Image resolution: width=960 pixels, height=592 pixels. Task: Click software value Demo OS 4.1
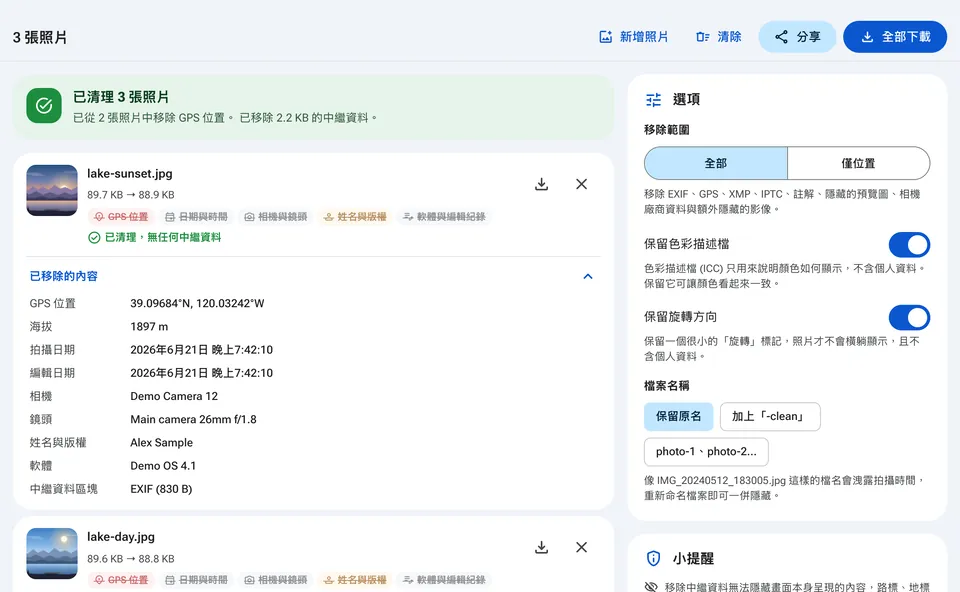163,466
